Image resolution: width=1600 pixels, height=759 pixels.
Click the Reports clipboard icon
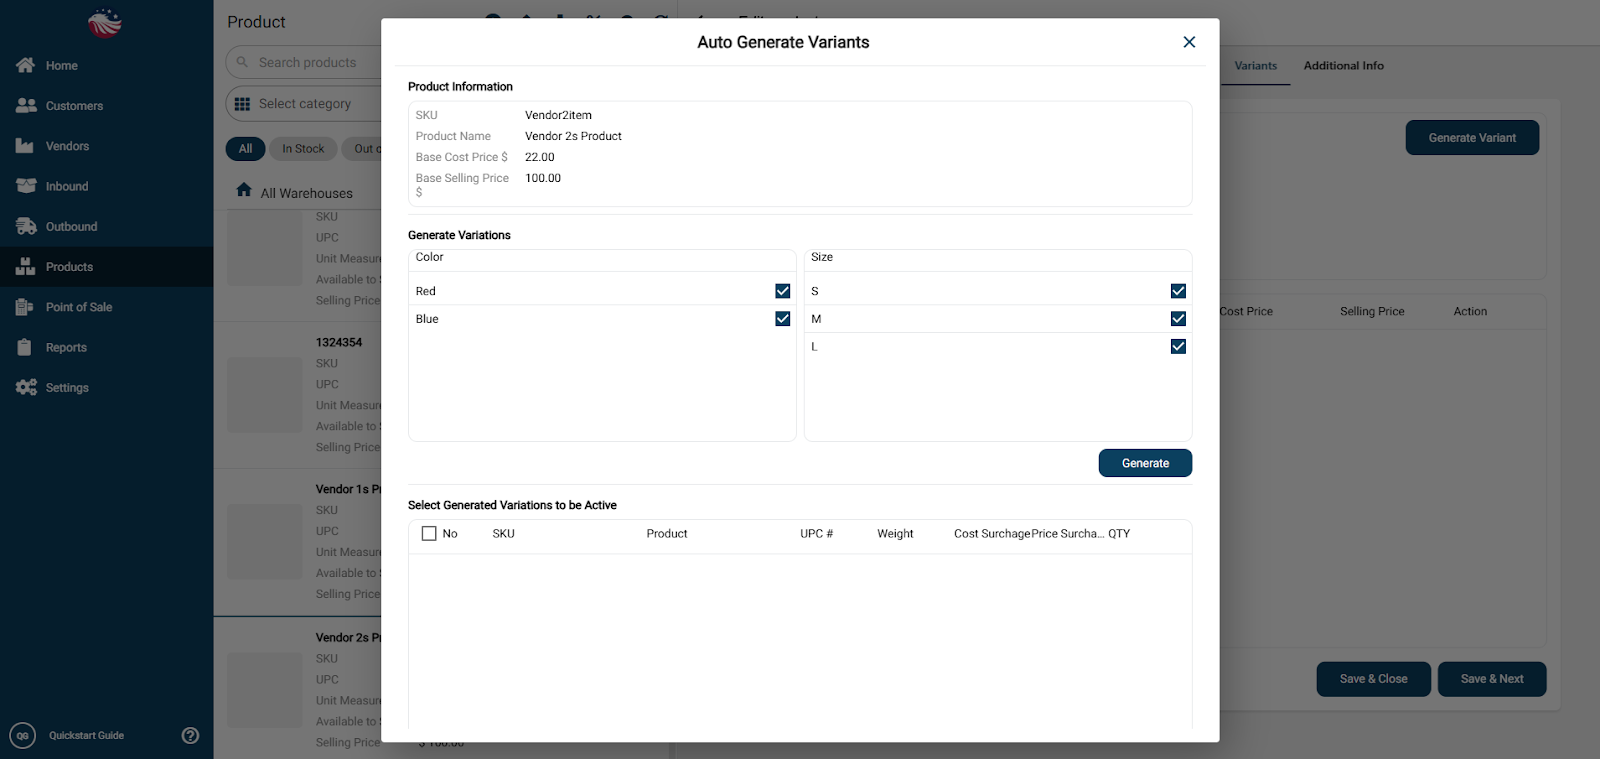25,347
